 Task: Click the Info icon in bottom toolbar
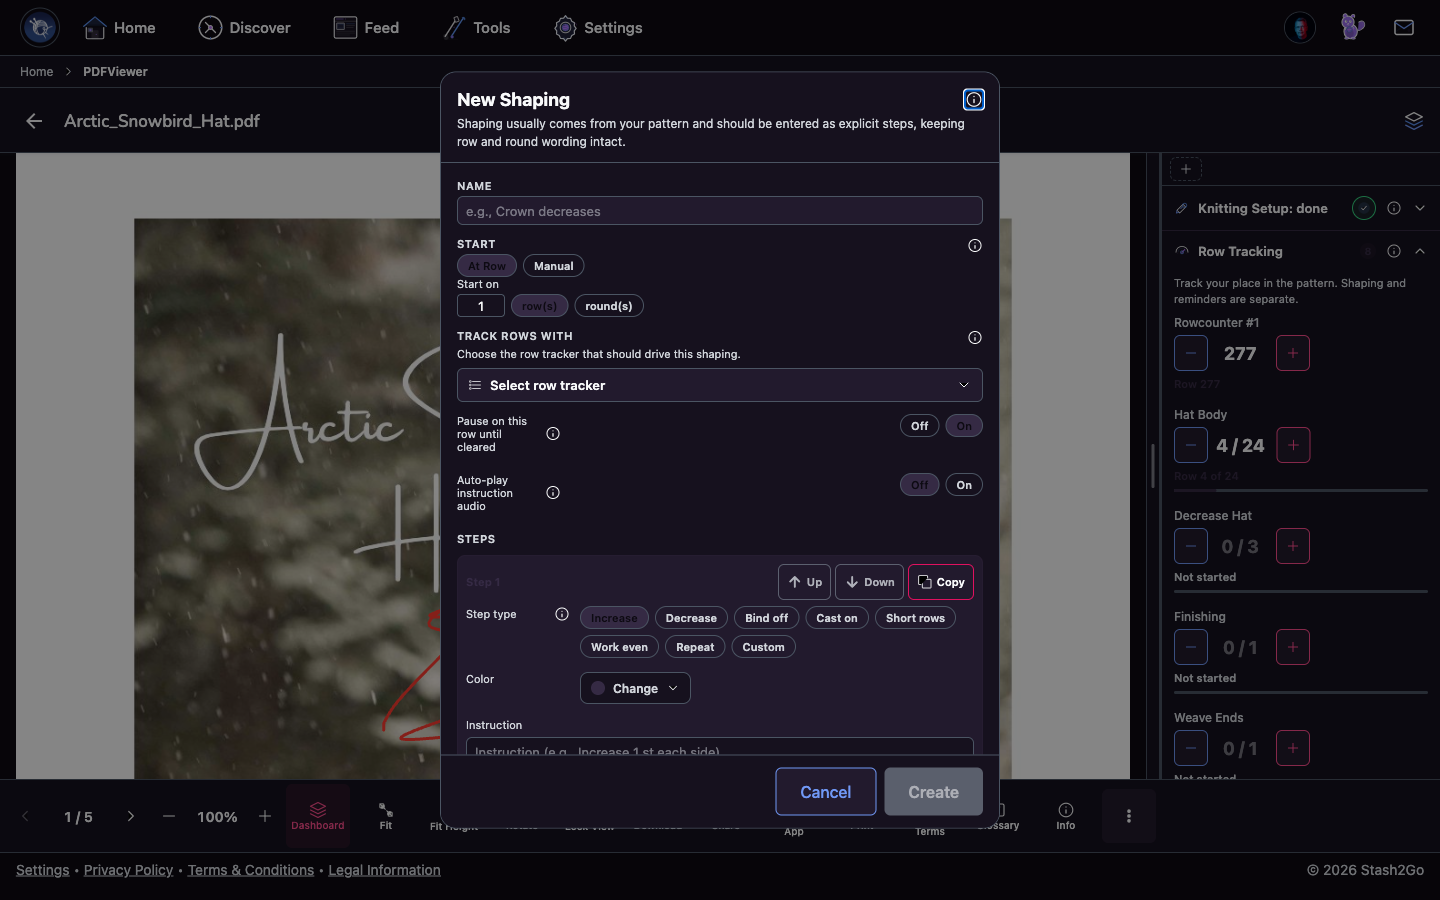coord(1066,816)
